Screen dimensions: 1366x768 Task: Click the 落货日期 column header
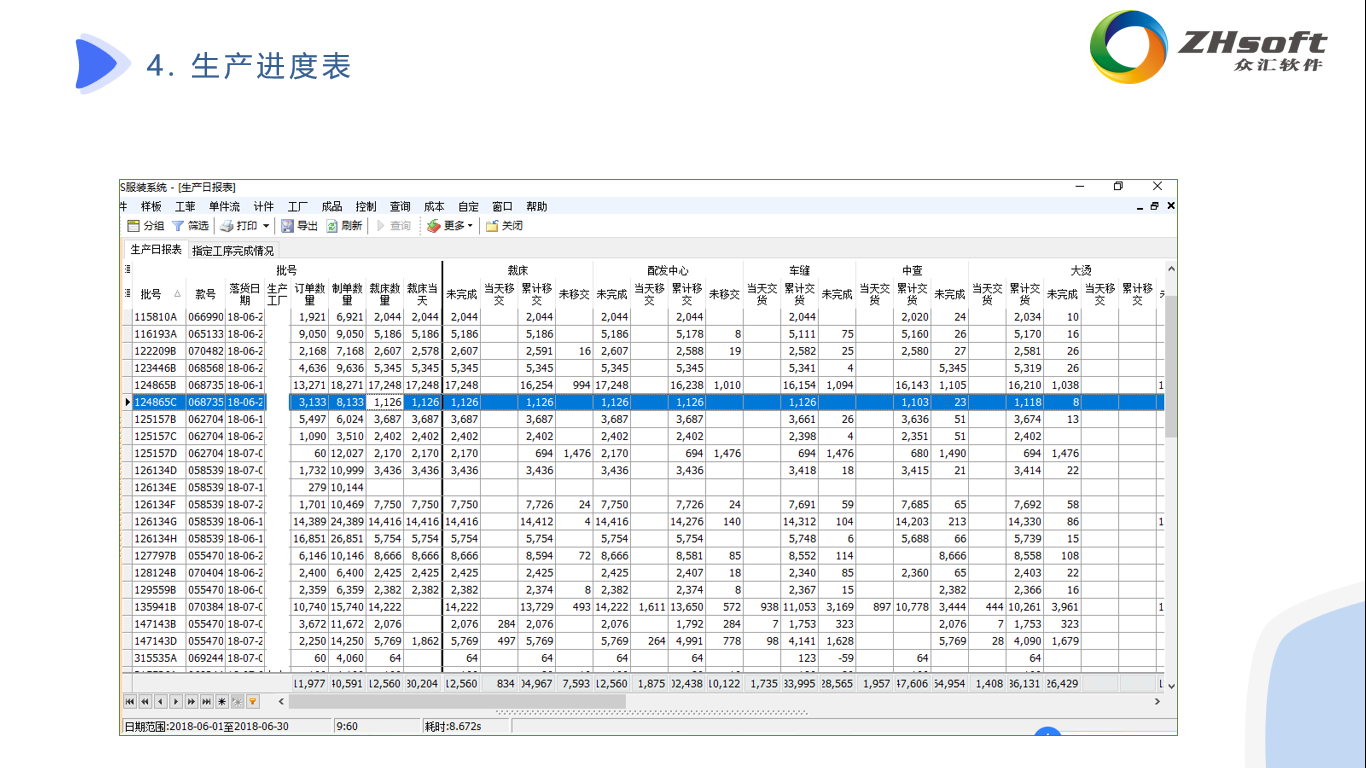click(x=245, y=294)
